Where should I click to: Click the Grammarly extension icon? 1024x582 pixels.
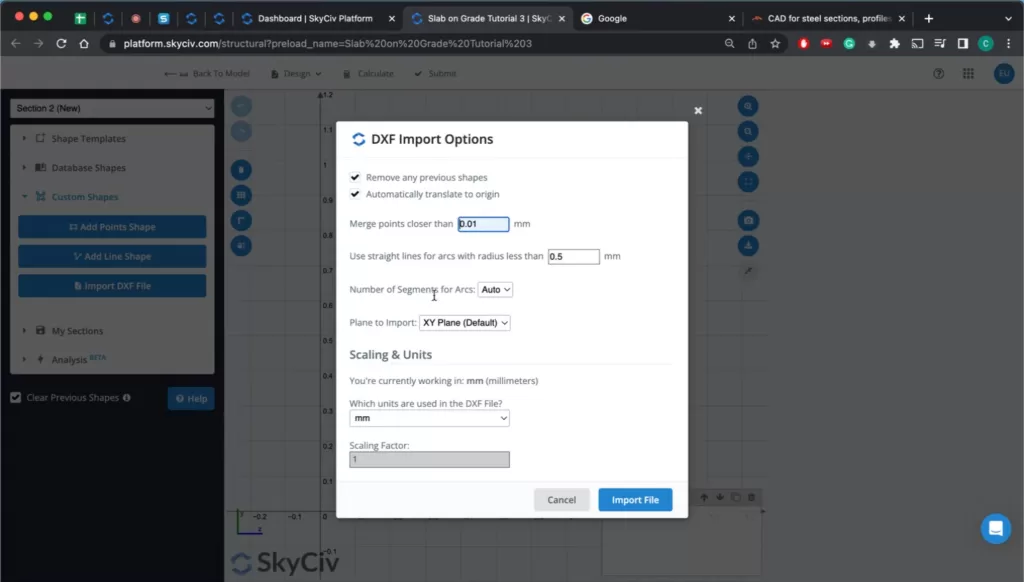coord(849,44)
